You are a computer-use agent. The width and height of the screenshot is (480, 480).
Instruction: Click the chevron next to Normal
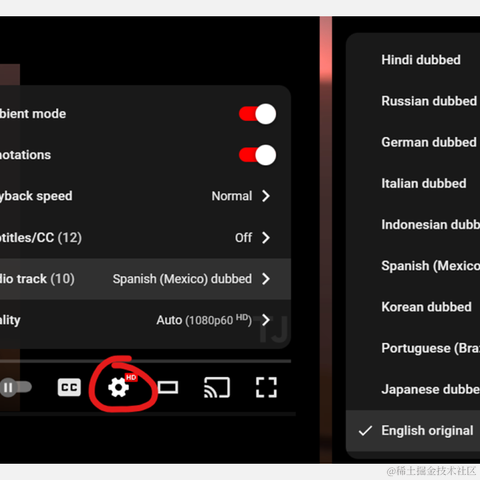[266, 196]
